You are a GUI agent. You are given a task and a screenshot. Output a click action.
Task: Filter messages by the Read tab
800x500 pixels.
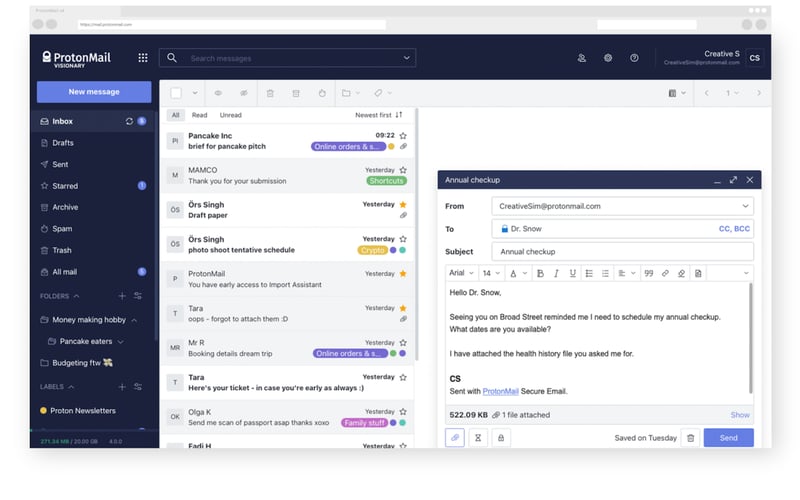click(199, 115)
